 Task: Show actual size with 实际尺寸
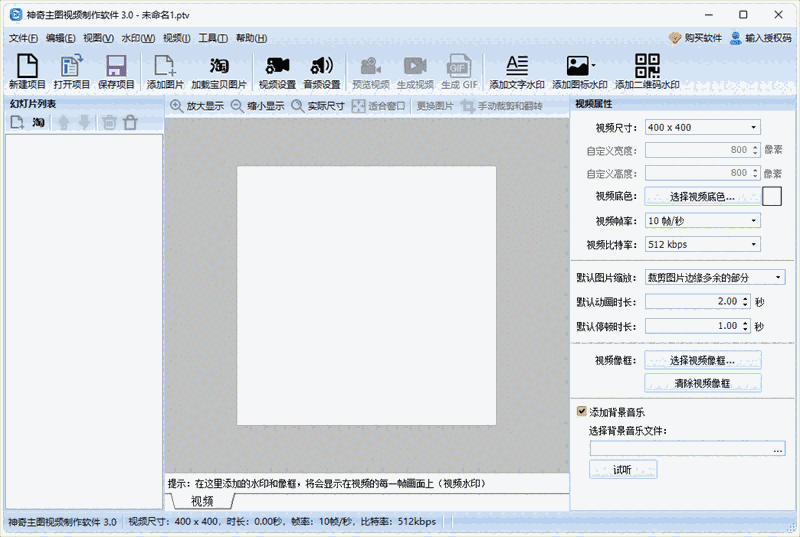(318, 106)
